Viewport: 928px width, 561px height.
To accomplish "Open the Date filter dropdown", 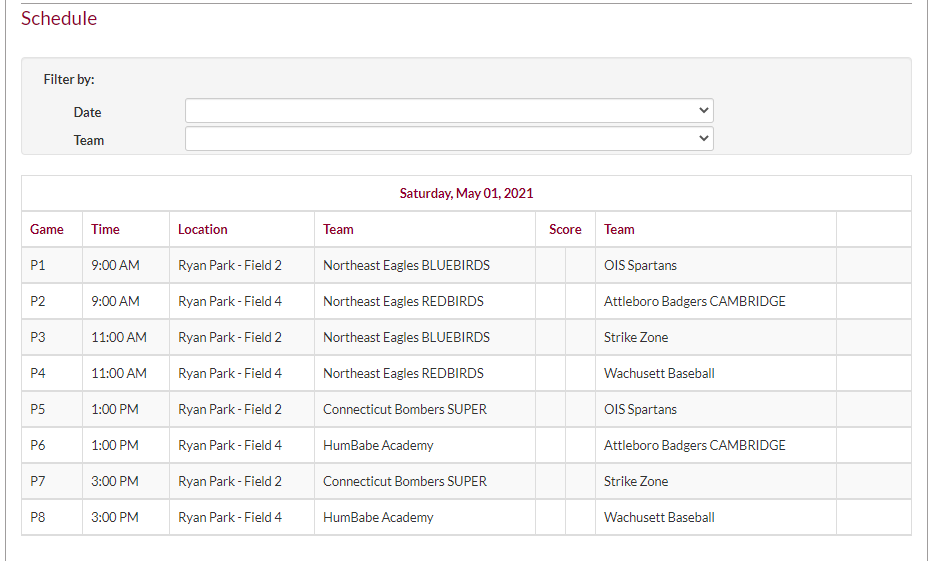I will (x=449, y=110).
